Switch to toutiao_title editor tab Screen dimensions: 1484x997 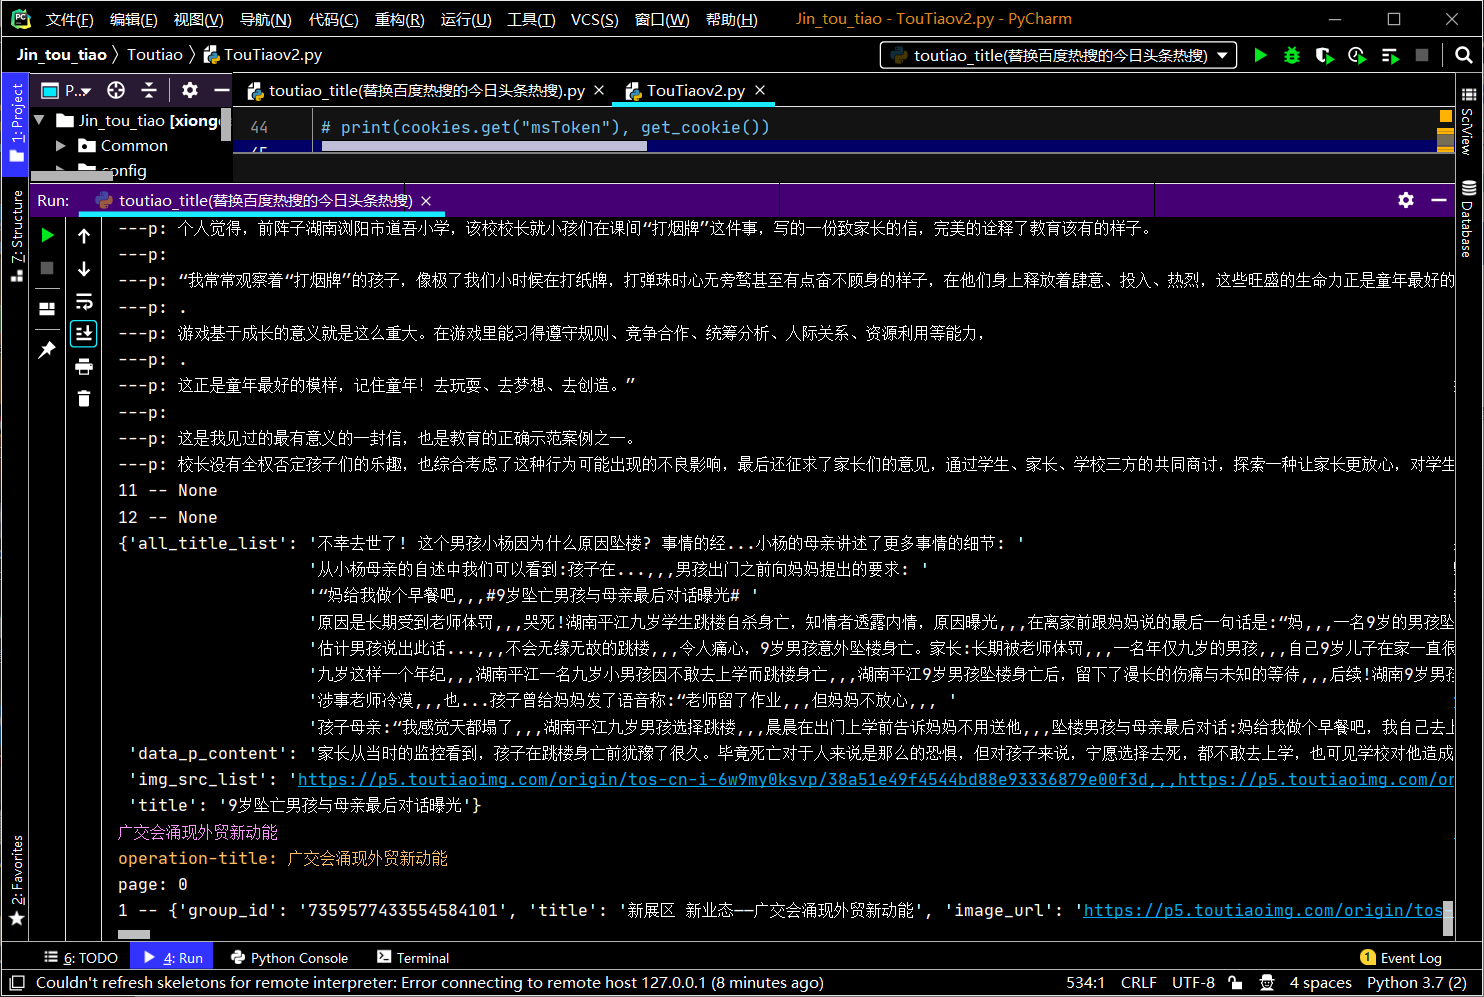click(426, 91)
